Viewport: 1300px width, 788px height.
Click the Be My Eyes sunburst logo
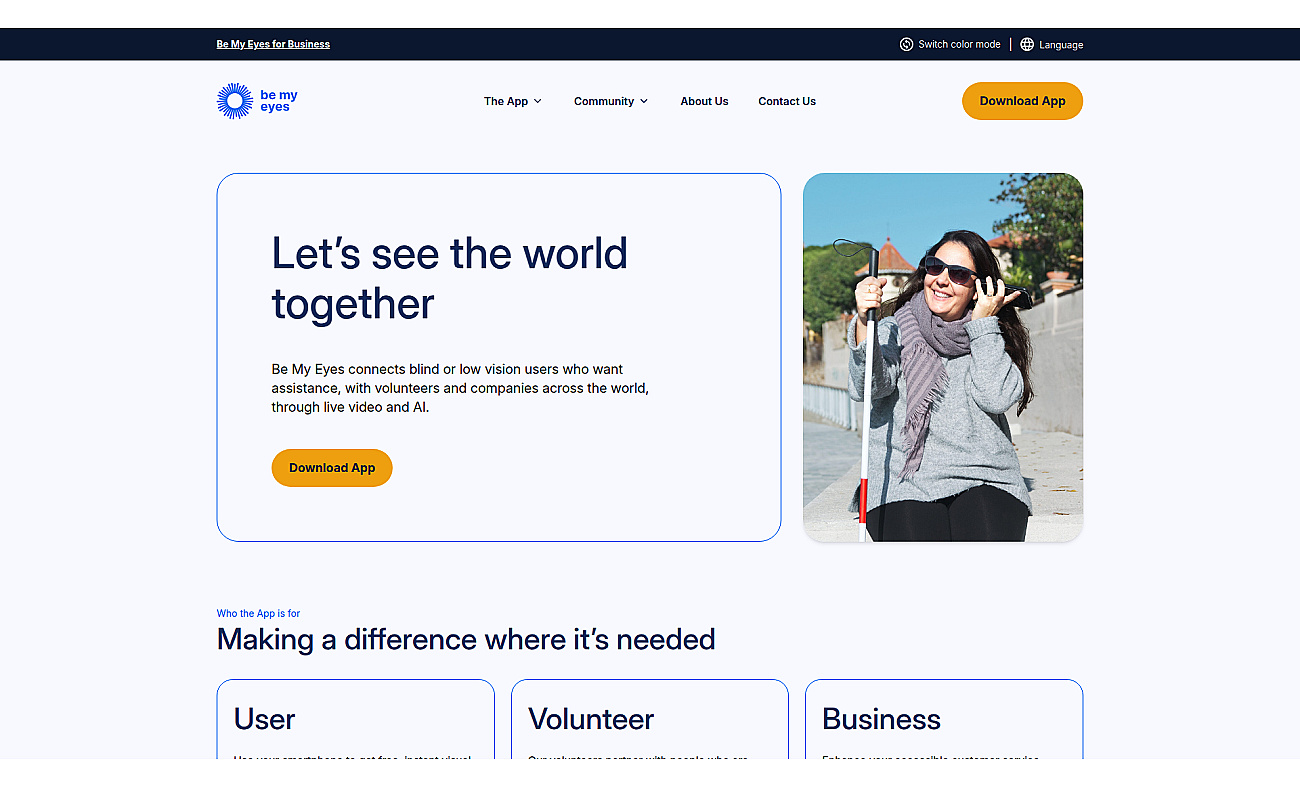[x=234, y=101]
